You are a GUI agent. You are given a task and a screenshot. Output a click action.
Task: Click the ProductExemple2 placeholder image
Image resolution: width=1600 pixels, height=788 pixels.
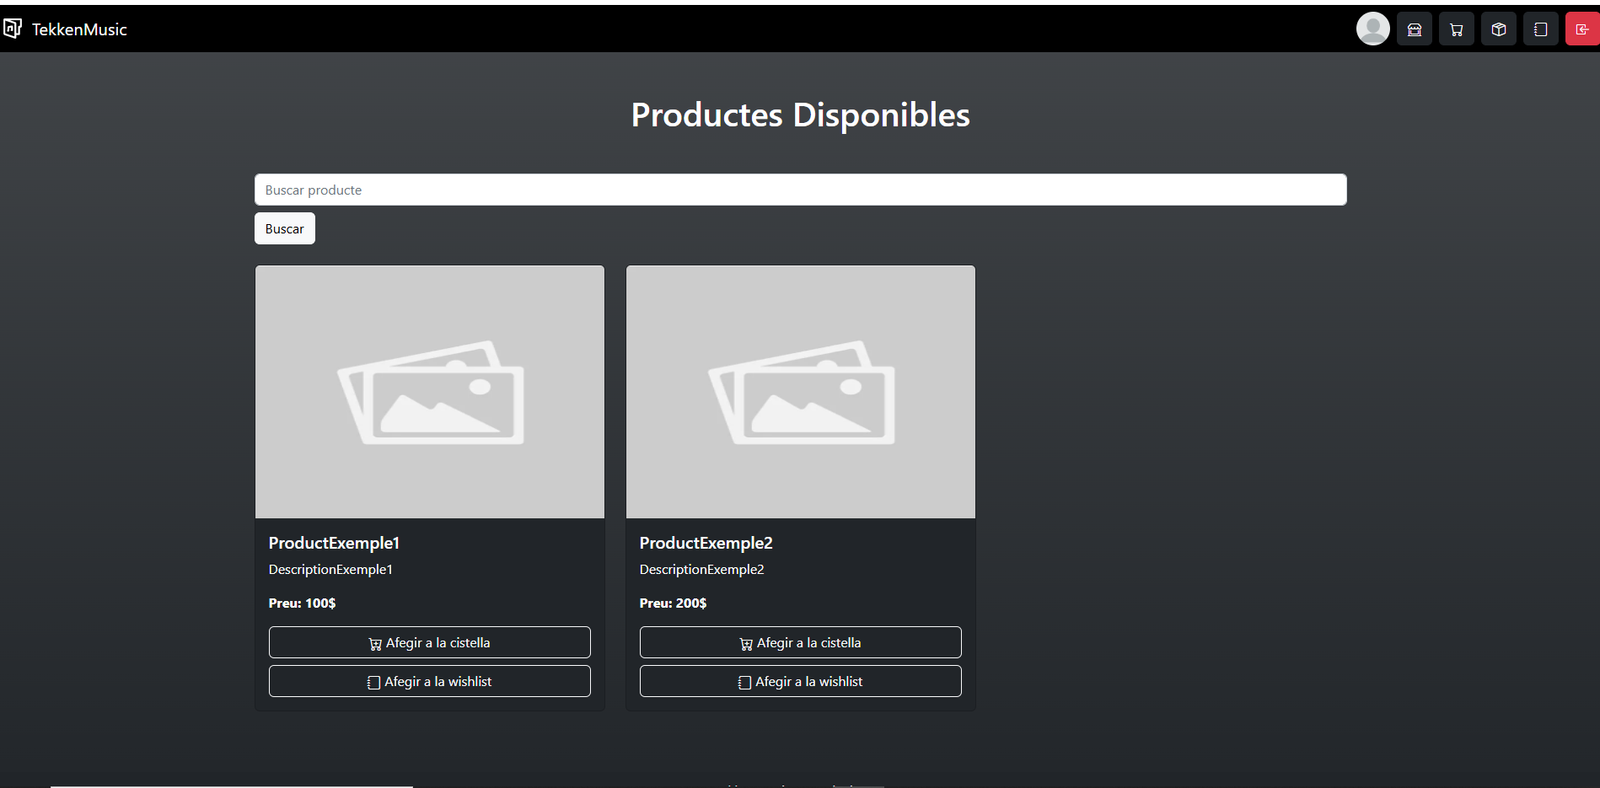(x=800, y=392)
